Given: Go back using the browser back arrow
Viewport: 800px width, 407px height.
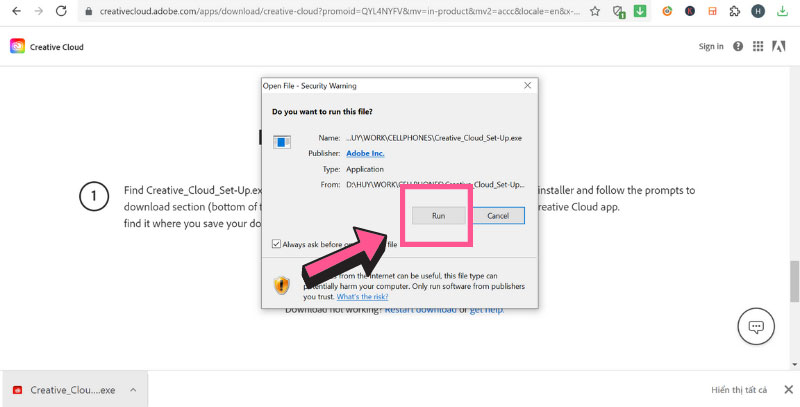Looking at the screenshot, I should click(x=16, y=11).
